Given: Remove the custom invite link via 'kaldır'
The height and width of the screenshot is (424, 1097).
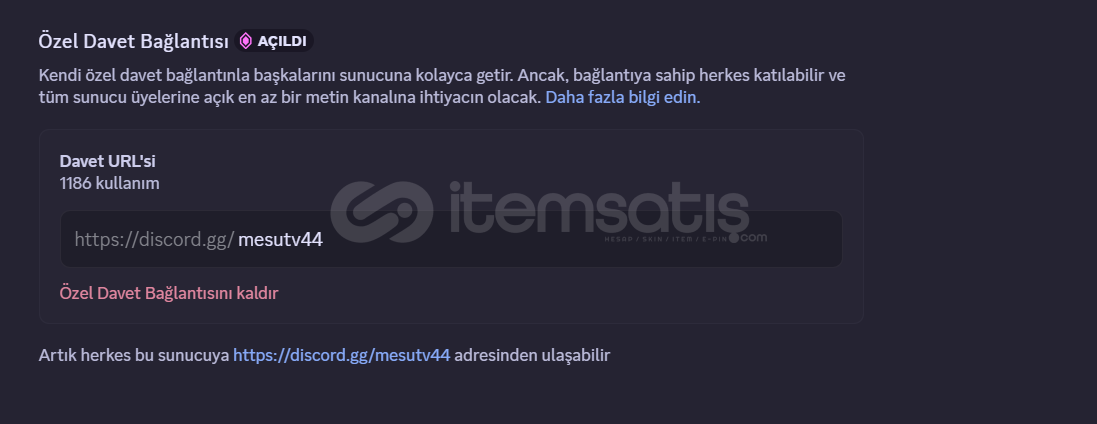Looking at the screenshot, I should 169,292.
